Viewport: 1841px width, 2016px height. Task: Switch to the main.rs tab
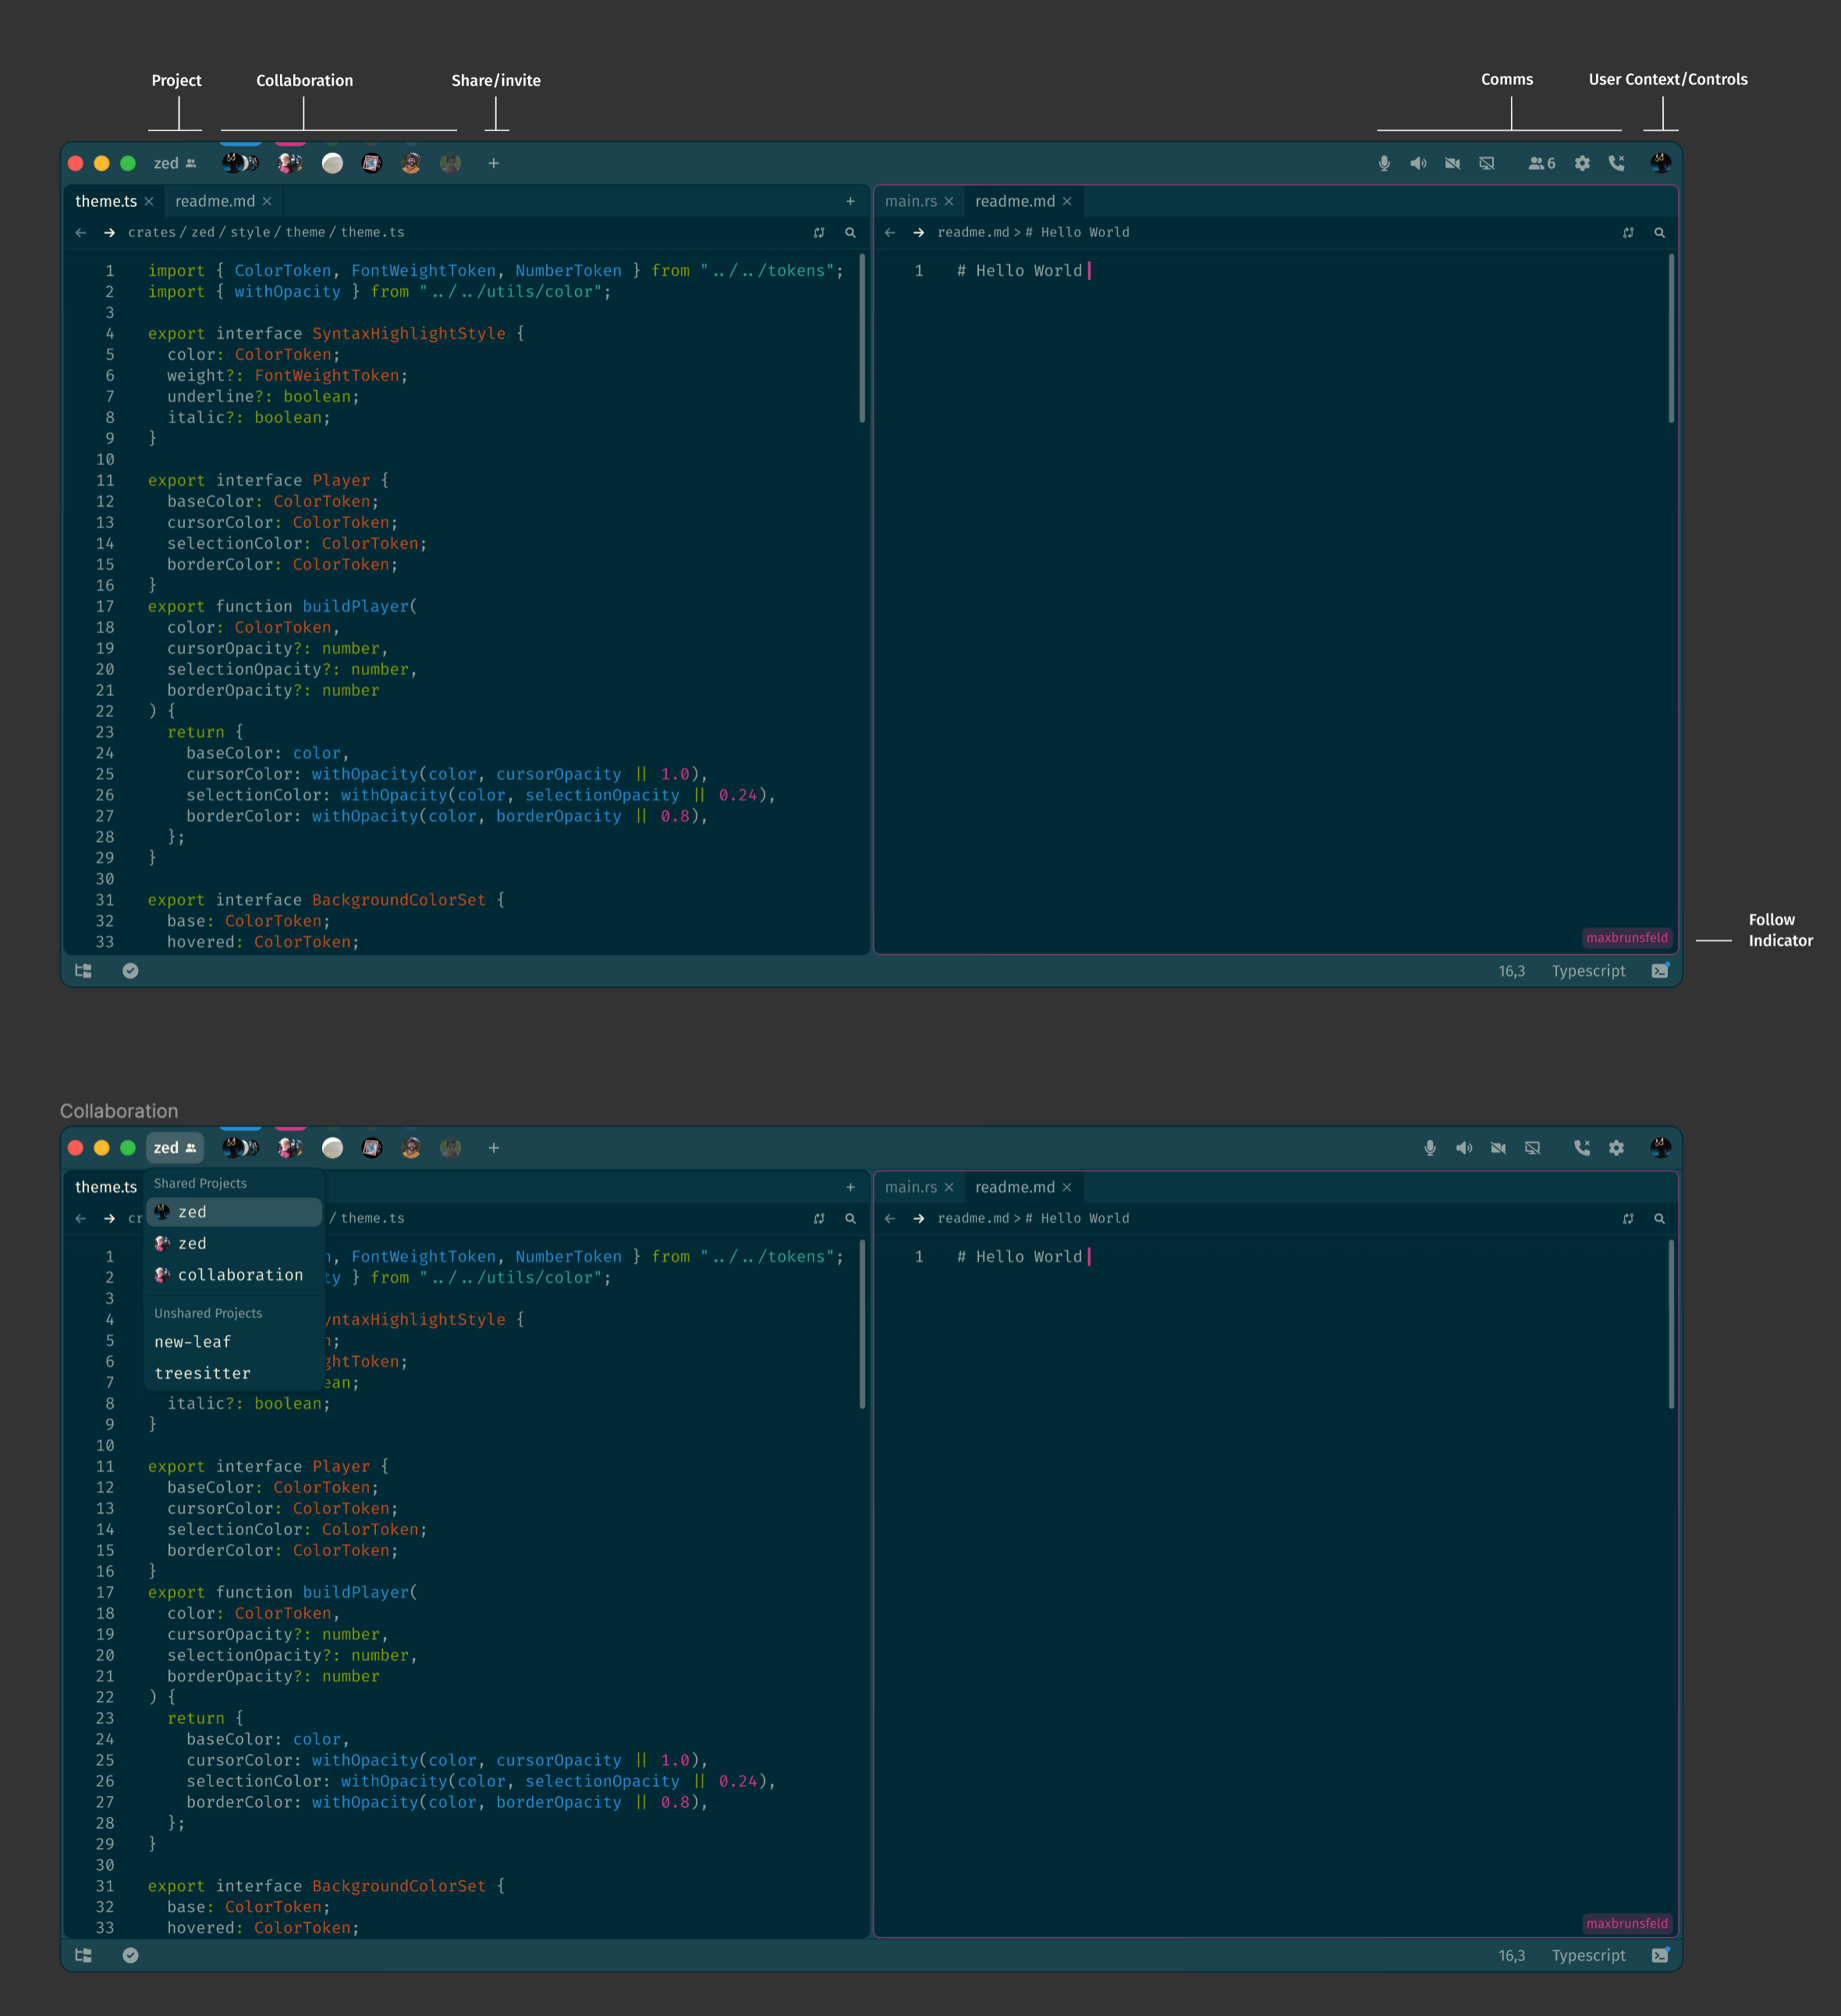912,201
